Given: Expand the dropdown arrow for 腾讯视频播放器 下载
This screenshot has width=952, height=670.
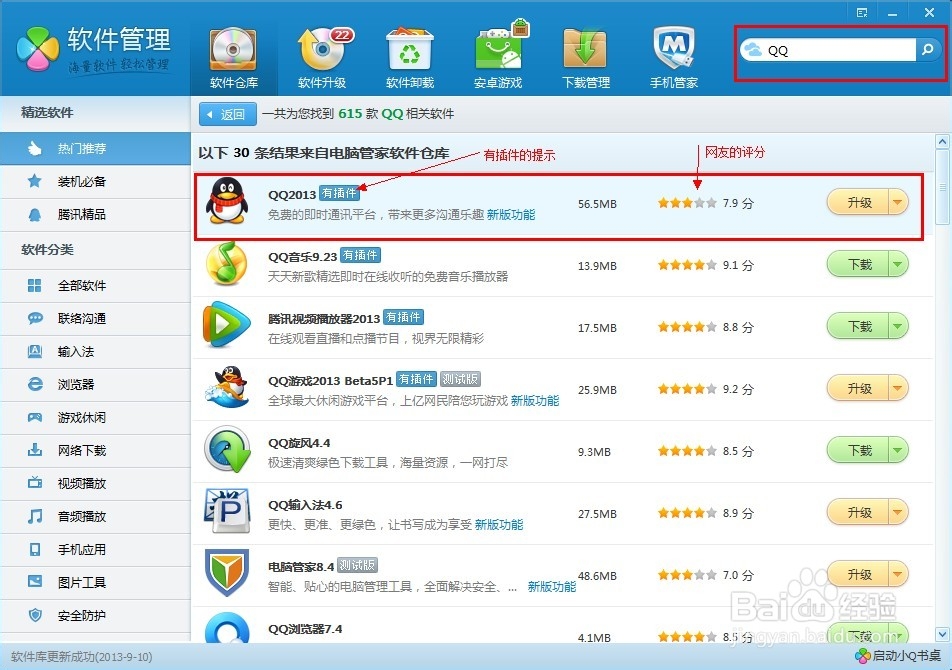Looking at the screenshot, I should point(898,327).
